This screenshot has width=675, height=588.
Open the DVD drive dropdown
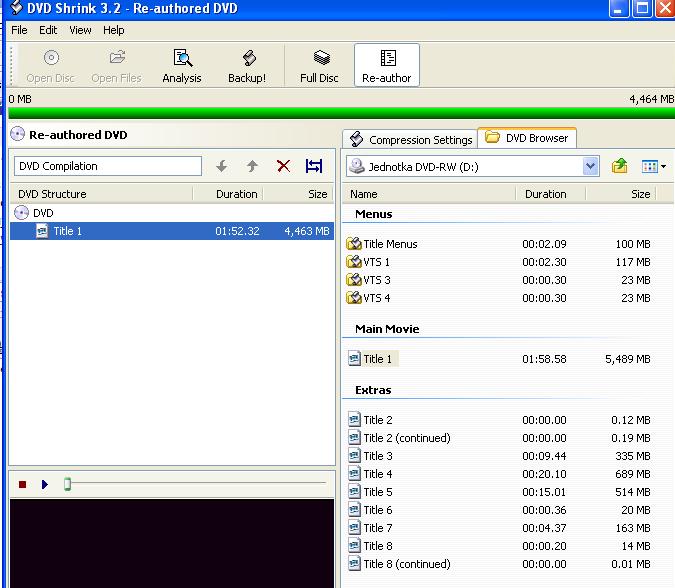(x=590, y=166)
